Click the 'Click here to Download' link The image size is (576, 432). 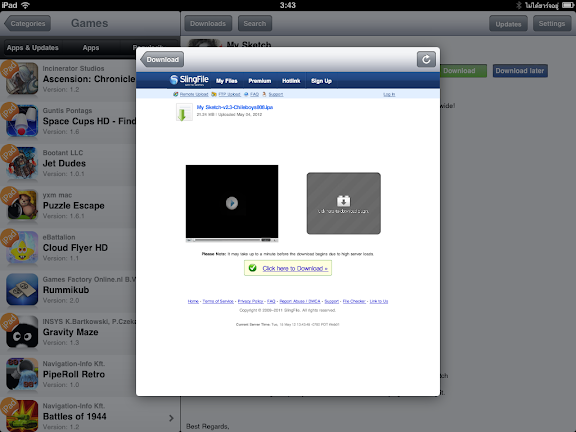coord(295,269)
